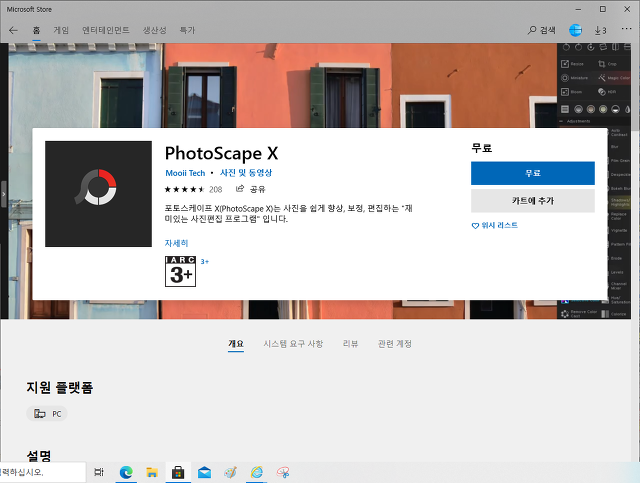Open Internet Explorer from taskbar
Image resolution: width=640 pixels, height=483 pixels.
(256, 472)
